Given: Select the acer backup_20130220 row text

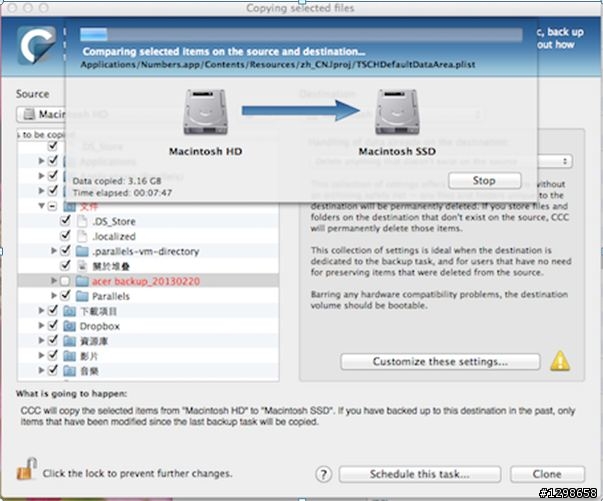Looking at the screenshot, I should (x=146, y=281).
